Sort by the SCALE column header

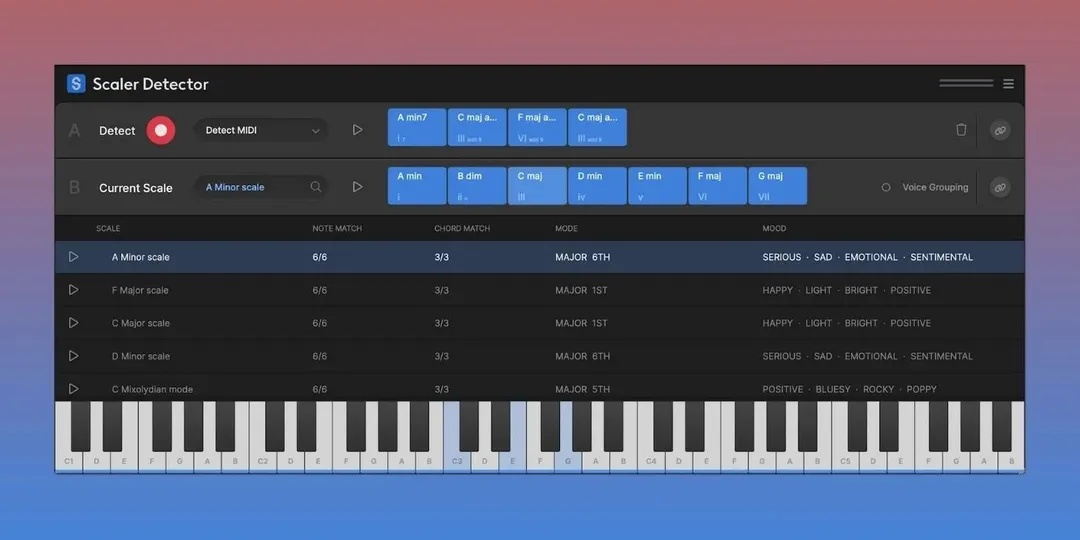tap(108, 229)
